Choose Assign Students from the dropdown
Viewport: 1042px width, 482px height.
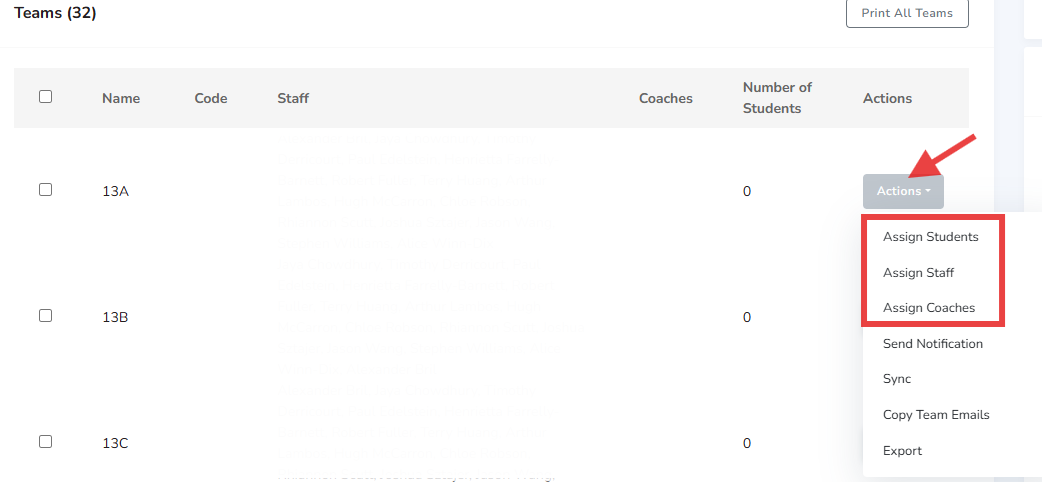(930, 237)
